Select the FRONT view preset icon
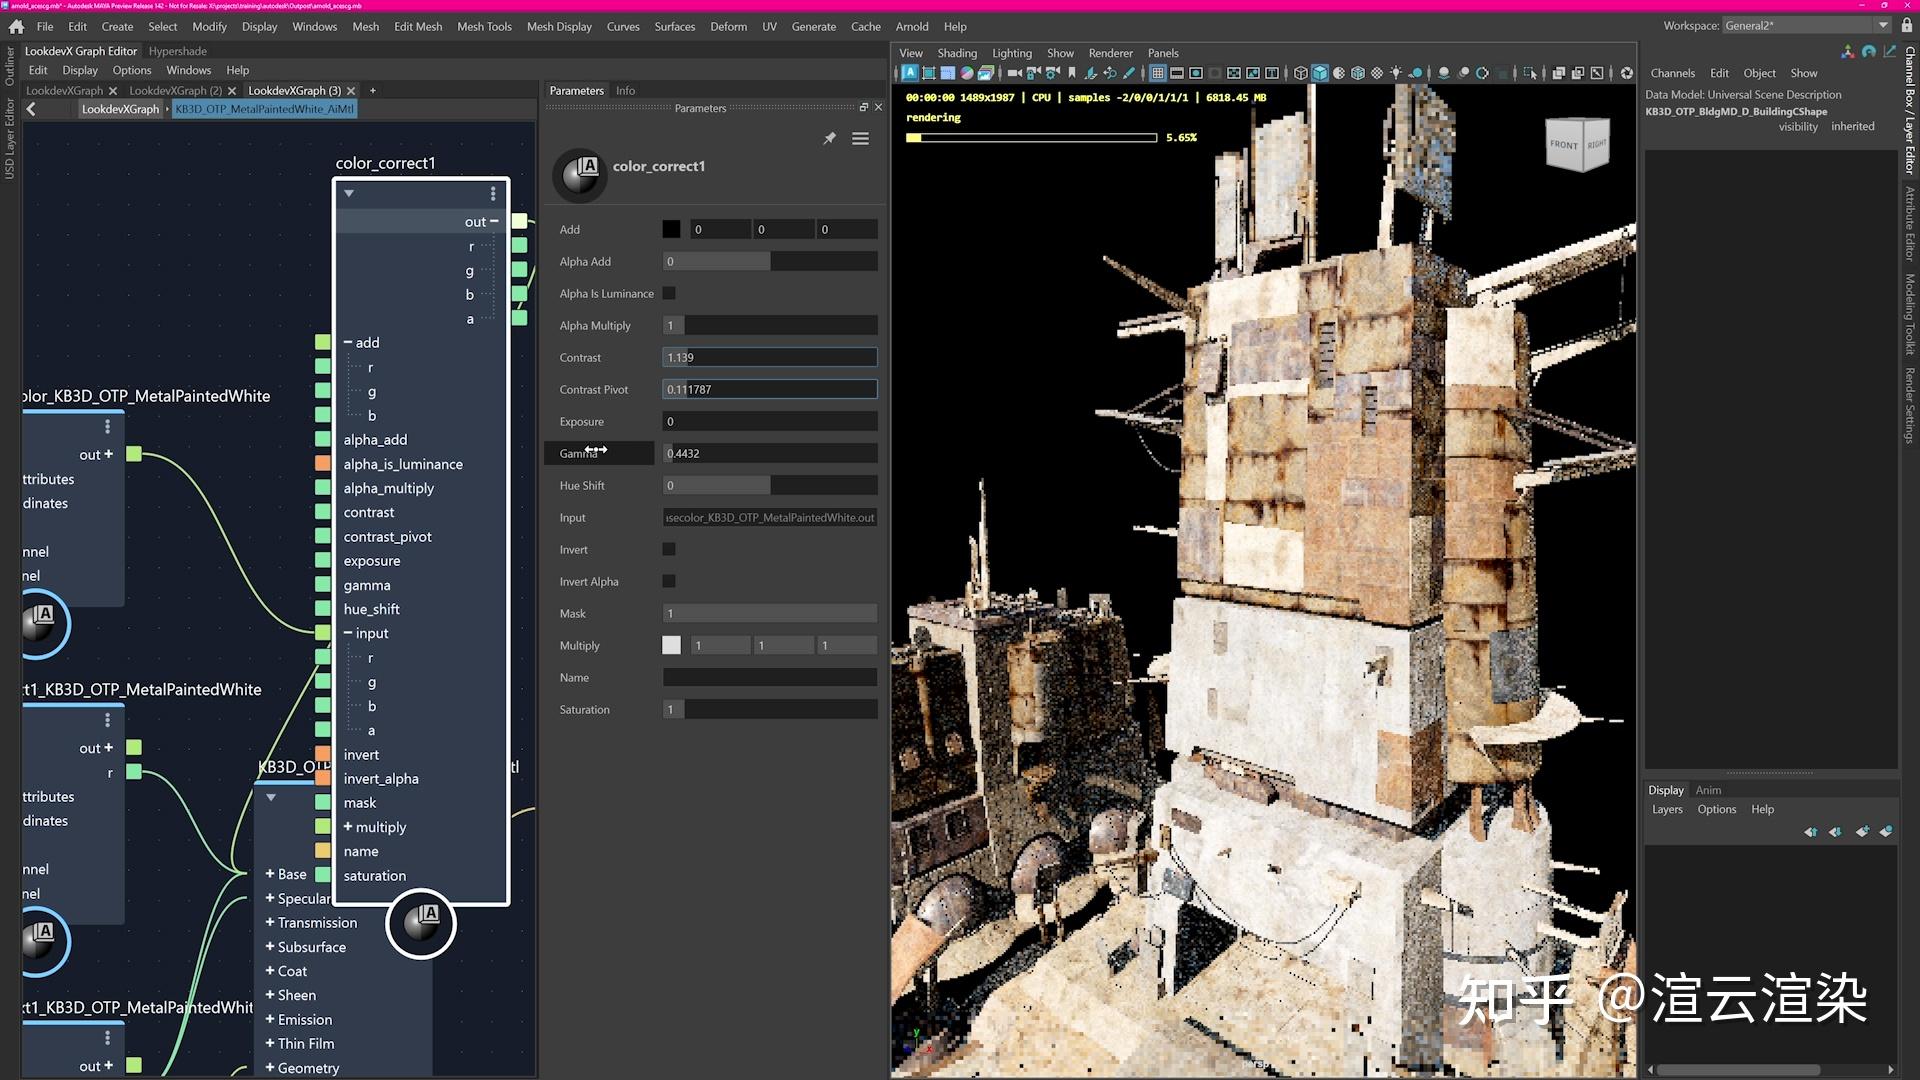1920x1080 pixels. pos(1565,149)
